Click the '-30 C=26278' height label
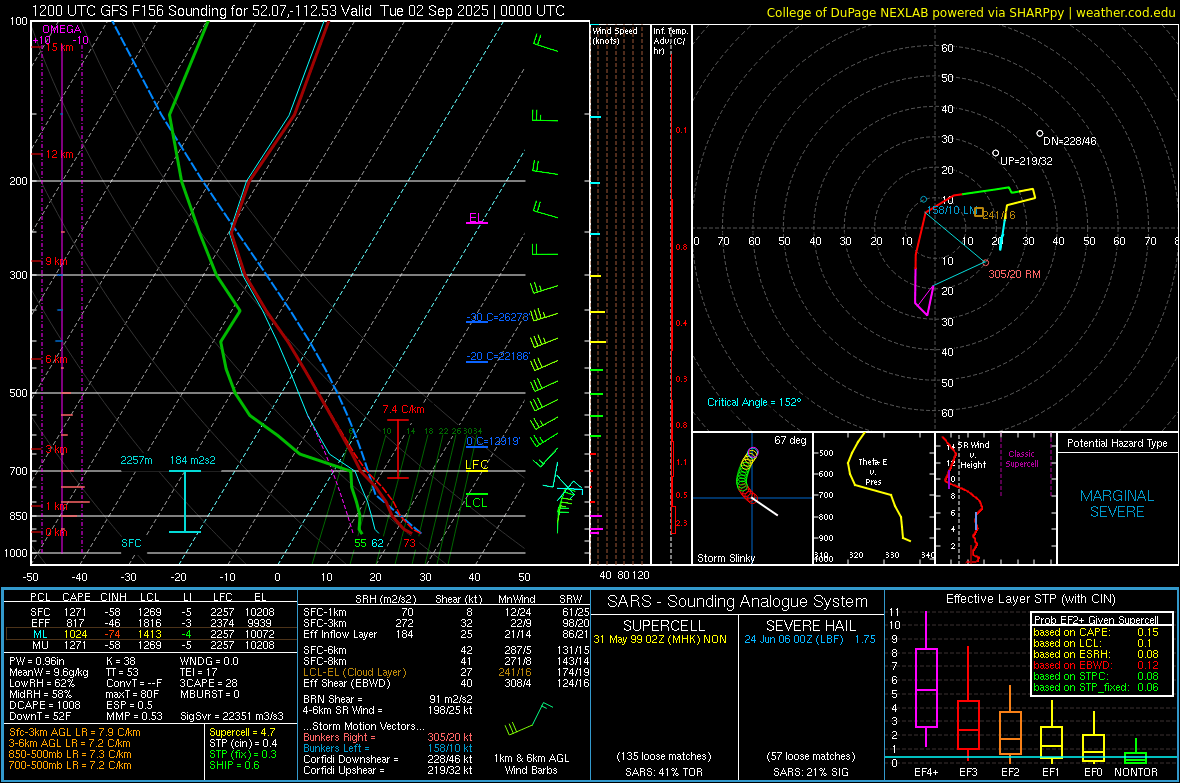 click(499, 317)
